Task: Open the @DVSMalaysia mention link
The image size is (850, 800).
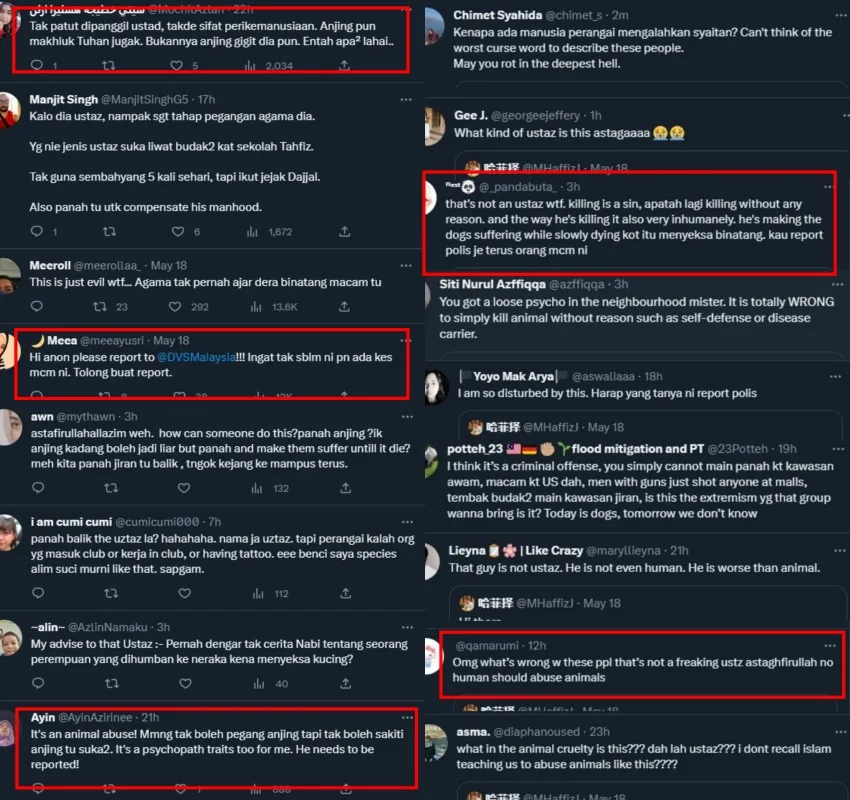Action: tap(196, 357)
